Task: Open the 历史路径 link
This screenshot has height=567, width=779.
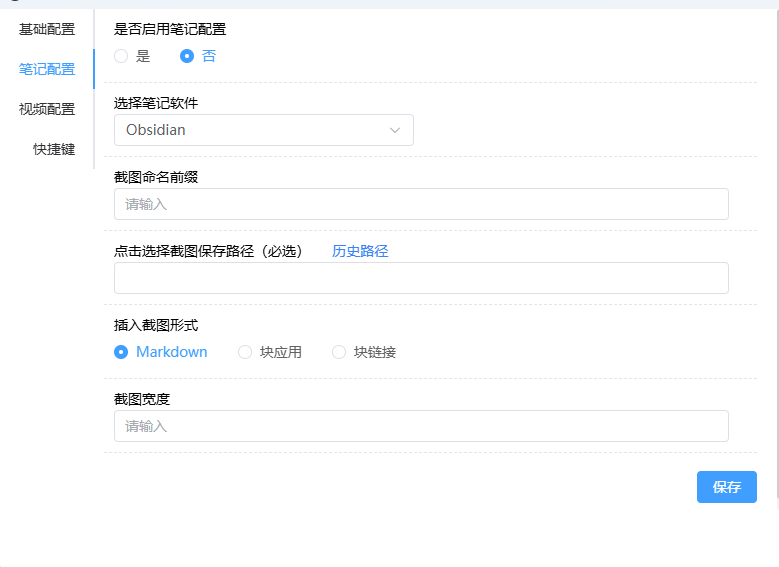Action: point(360,251)
